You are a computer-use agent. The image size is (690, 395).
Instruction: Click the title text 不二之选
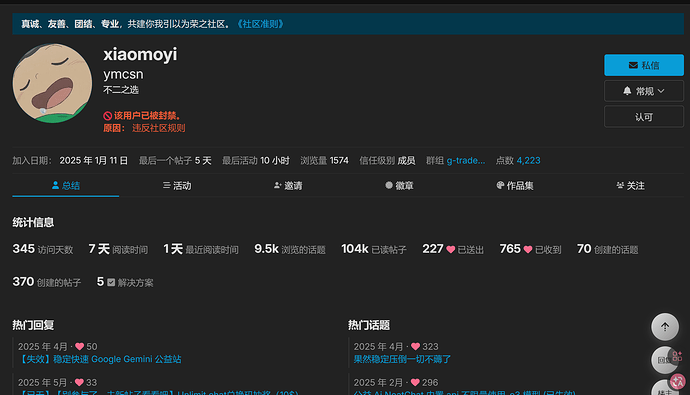point(121,90)
